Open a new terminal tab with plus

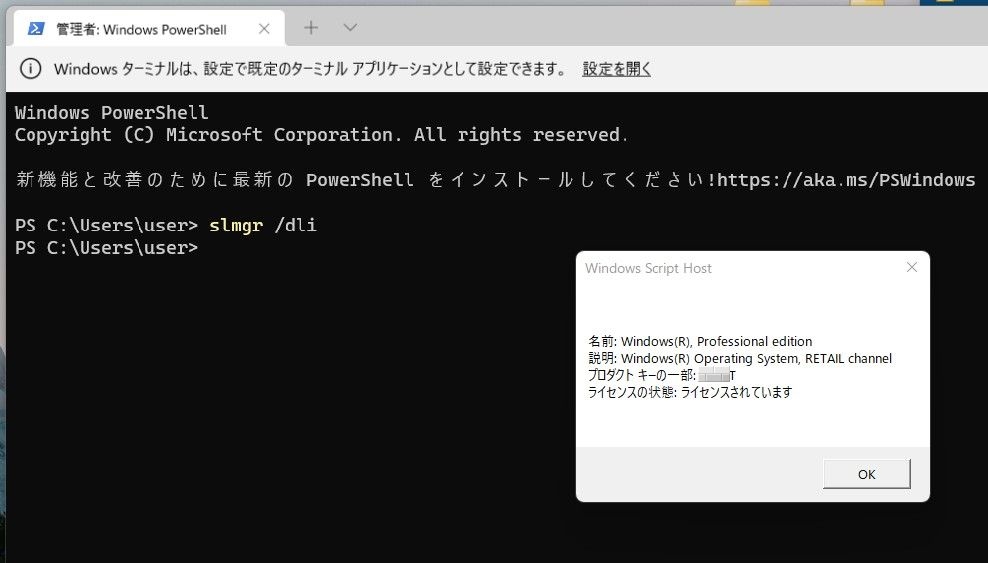click(311, 28)
